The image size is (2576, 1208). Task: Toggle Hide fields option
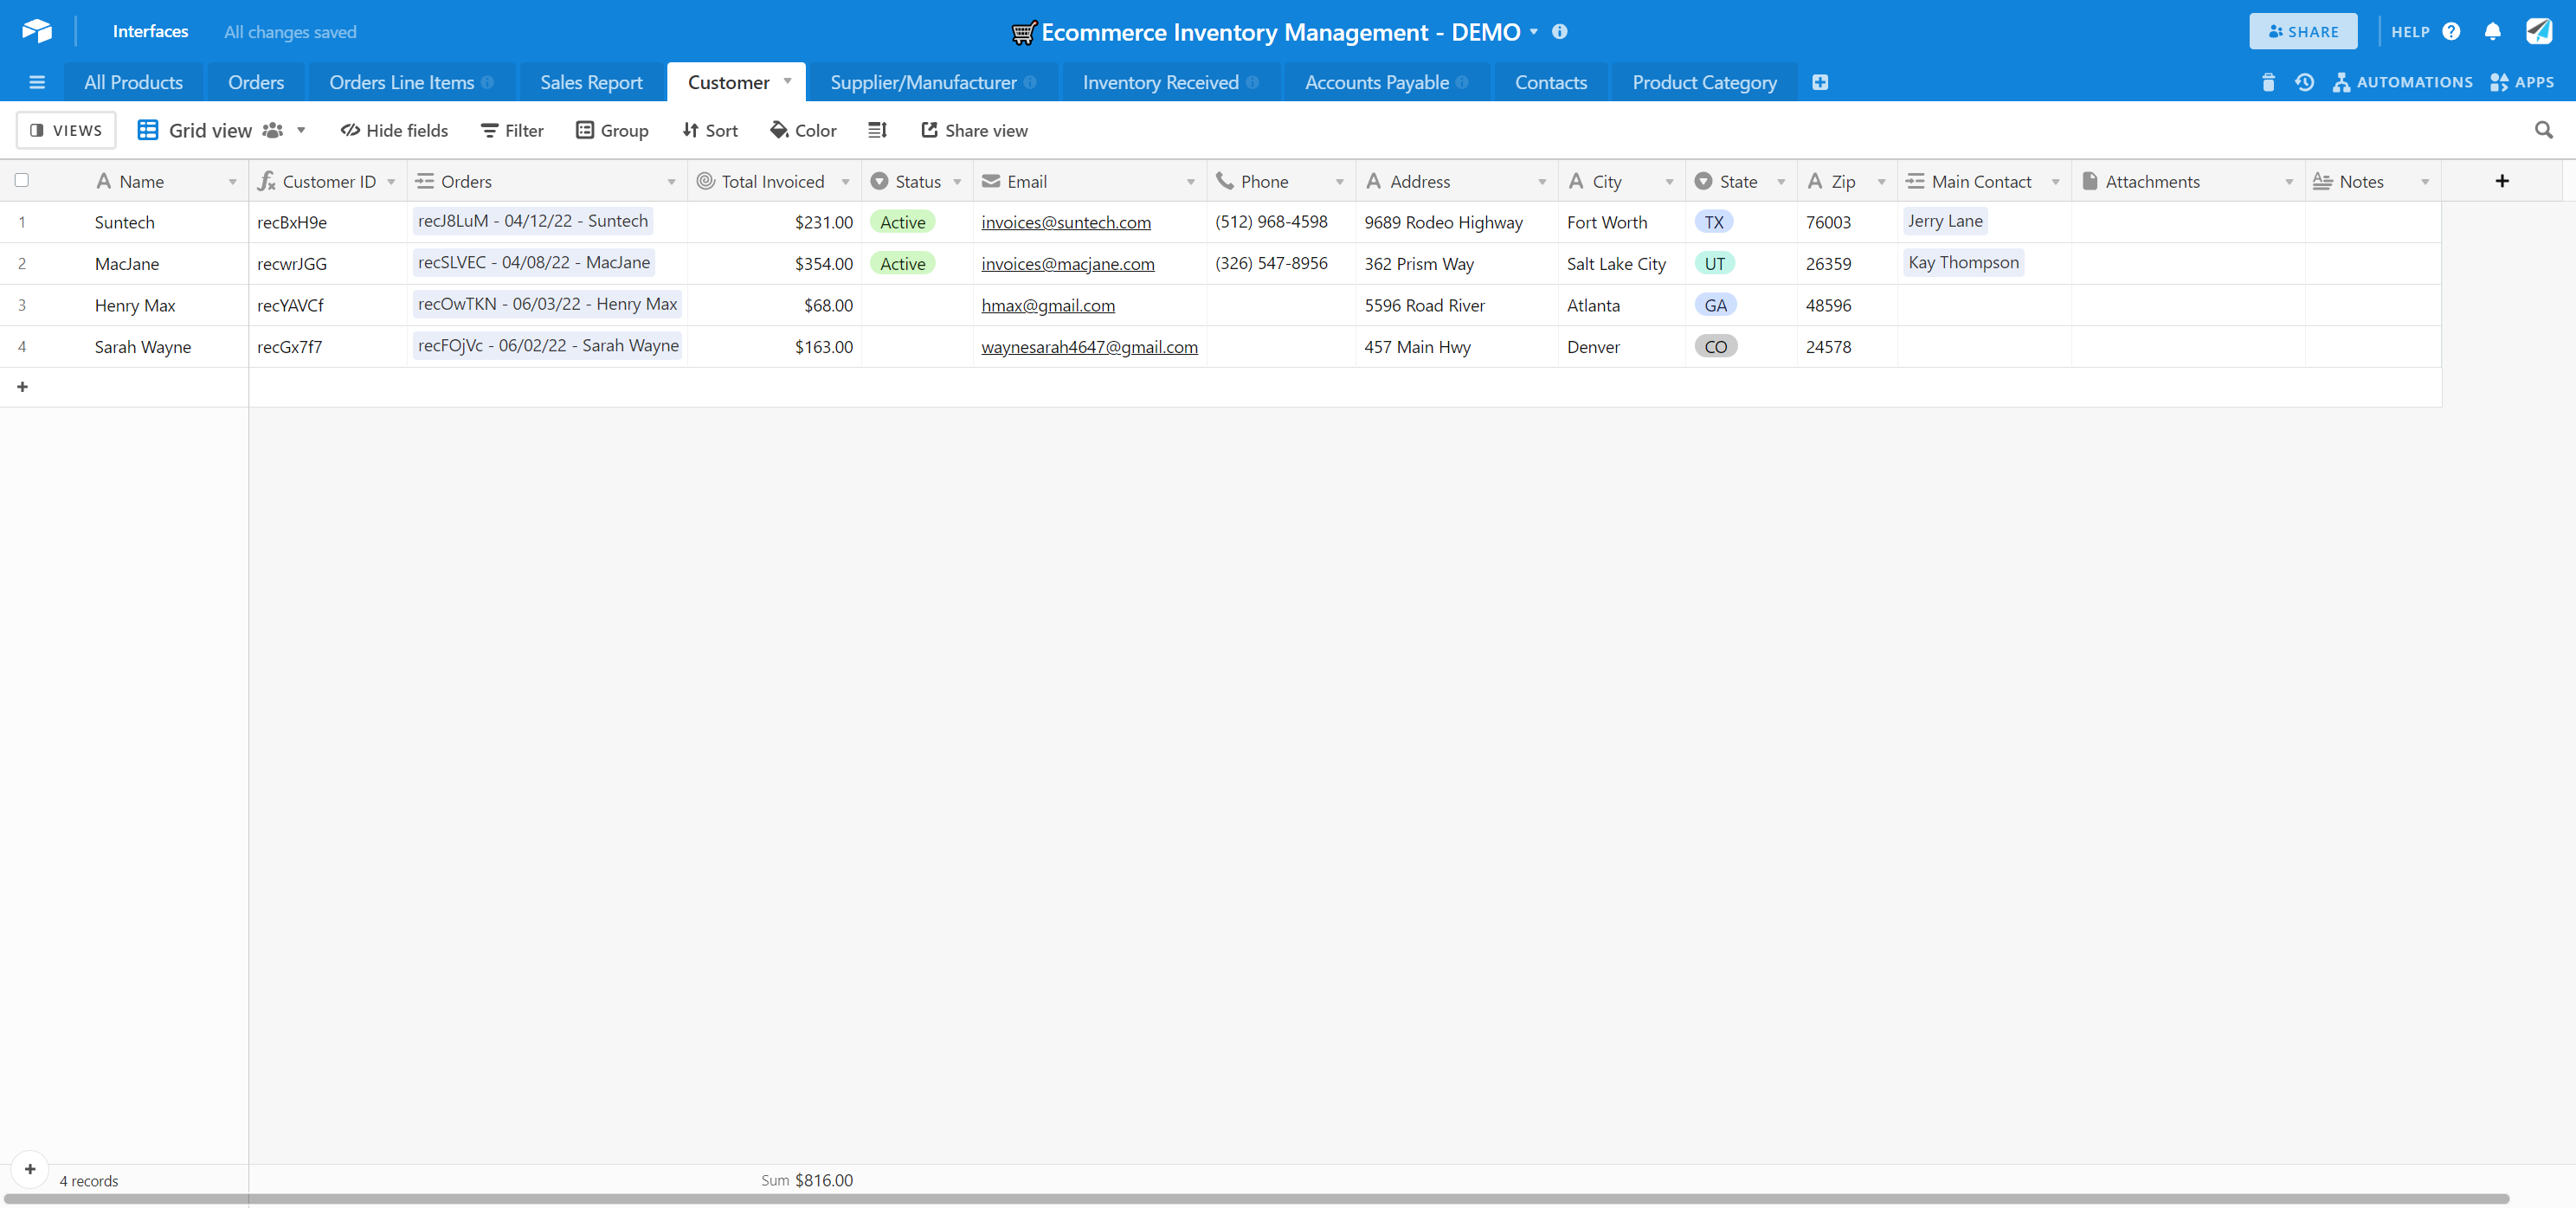(x=394, y=130)
